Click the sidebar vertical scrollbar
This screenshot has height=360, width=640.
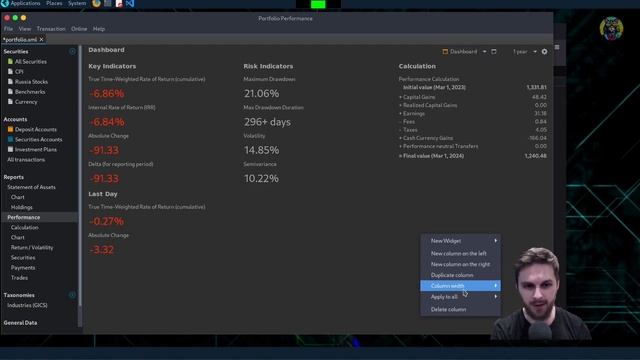coord(80,176)
